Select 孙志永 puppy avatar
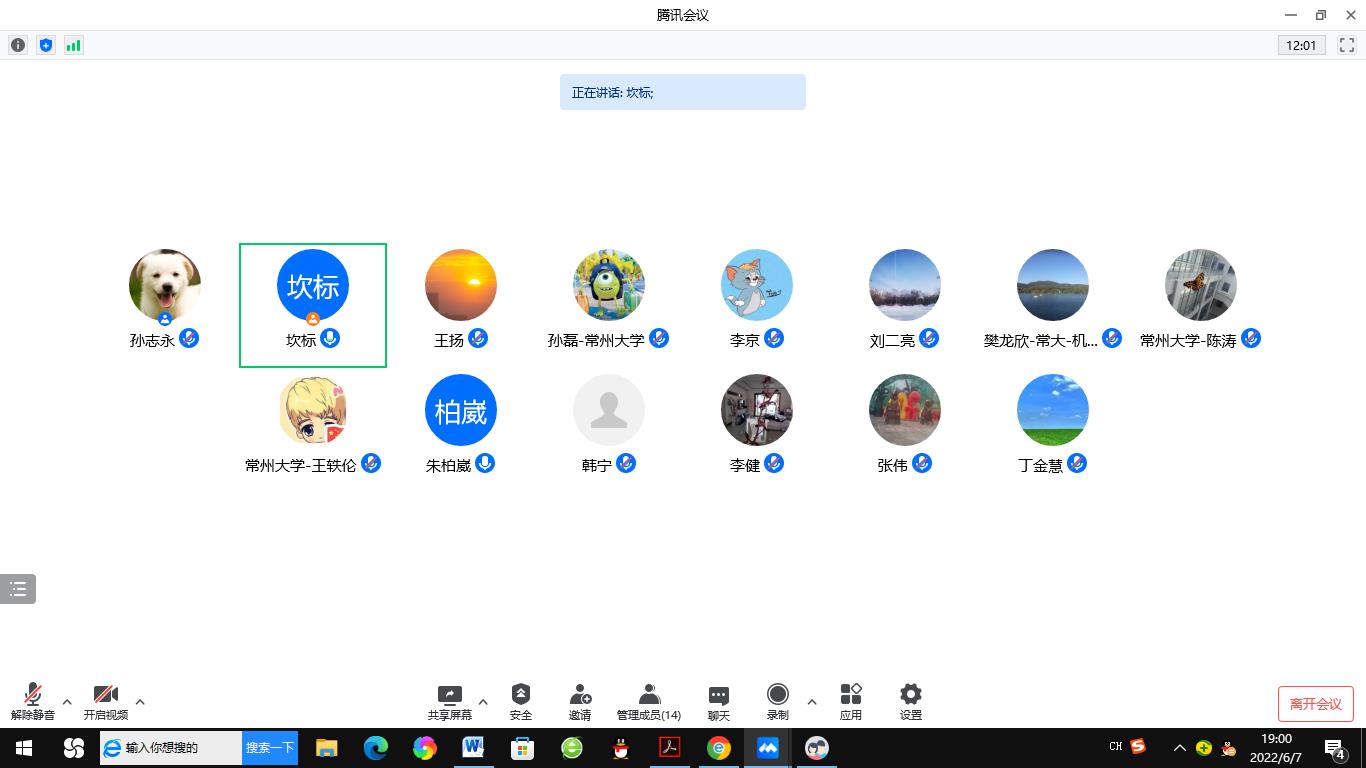This screenshot has width=1366, height=768. pos(165,285)
